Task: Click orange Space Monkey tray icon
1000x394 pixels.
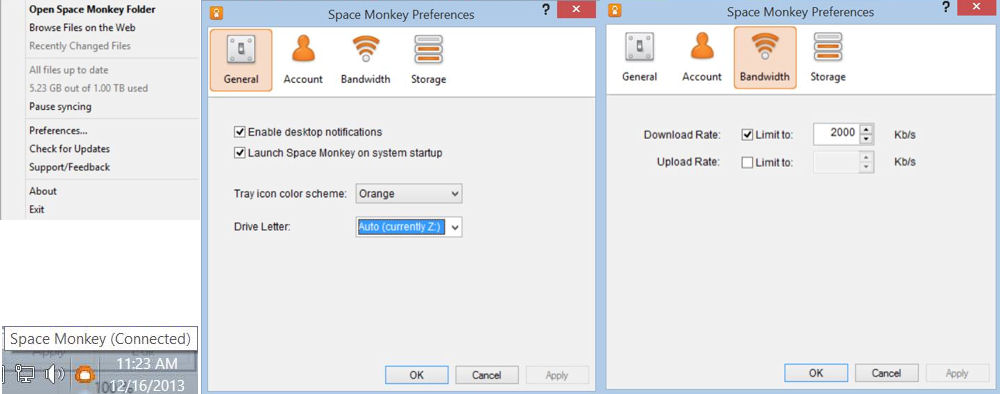Action: (x=84, y=375)
